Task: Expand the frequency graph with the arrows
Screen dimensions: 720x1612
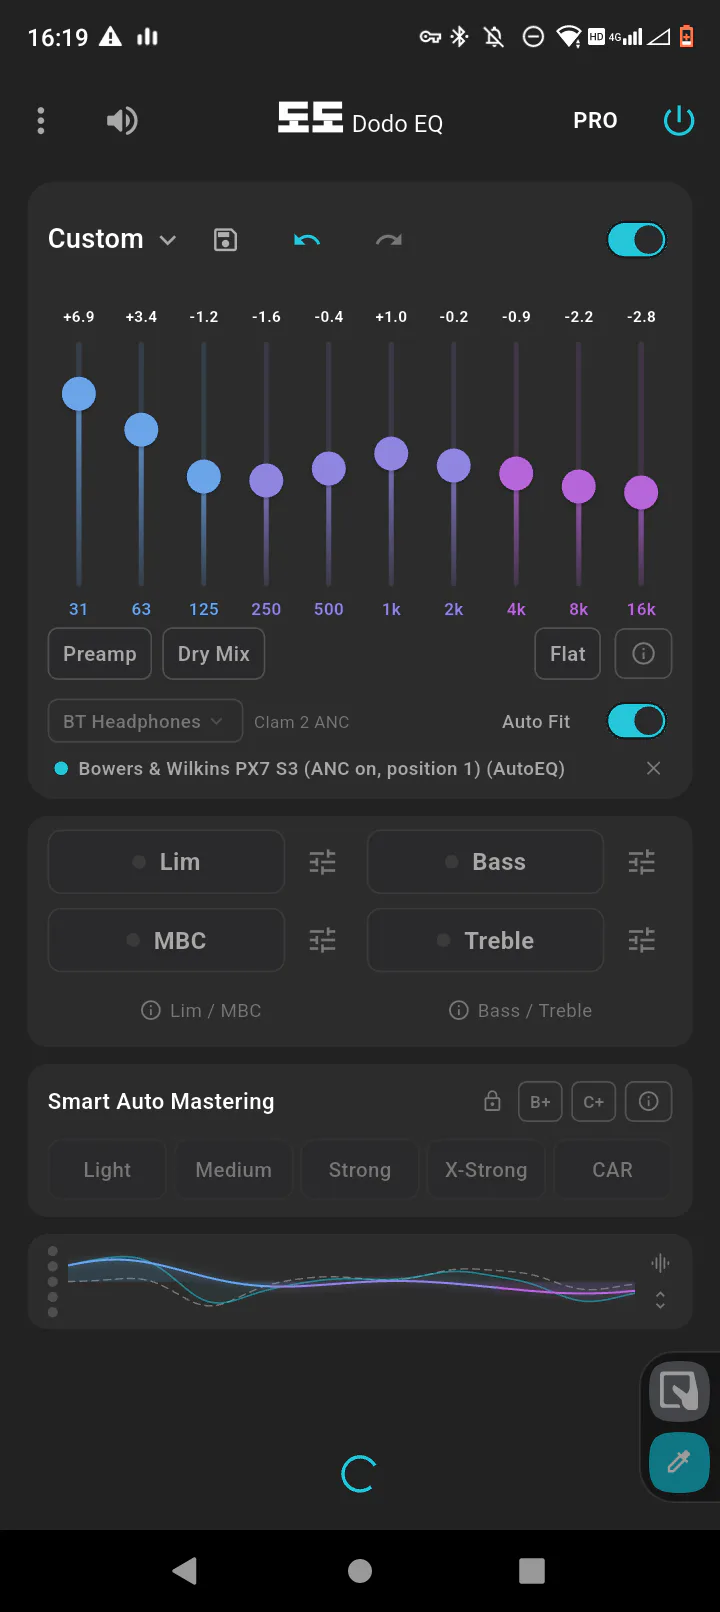Action: pos(660,1300)
